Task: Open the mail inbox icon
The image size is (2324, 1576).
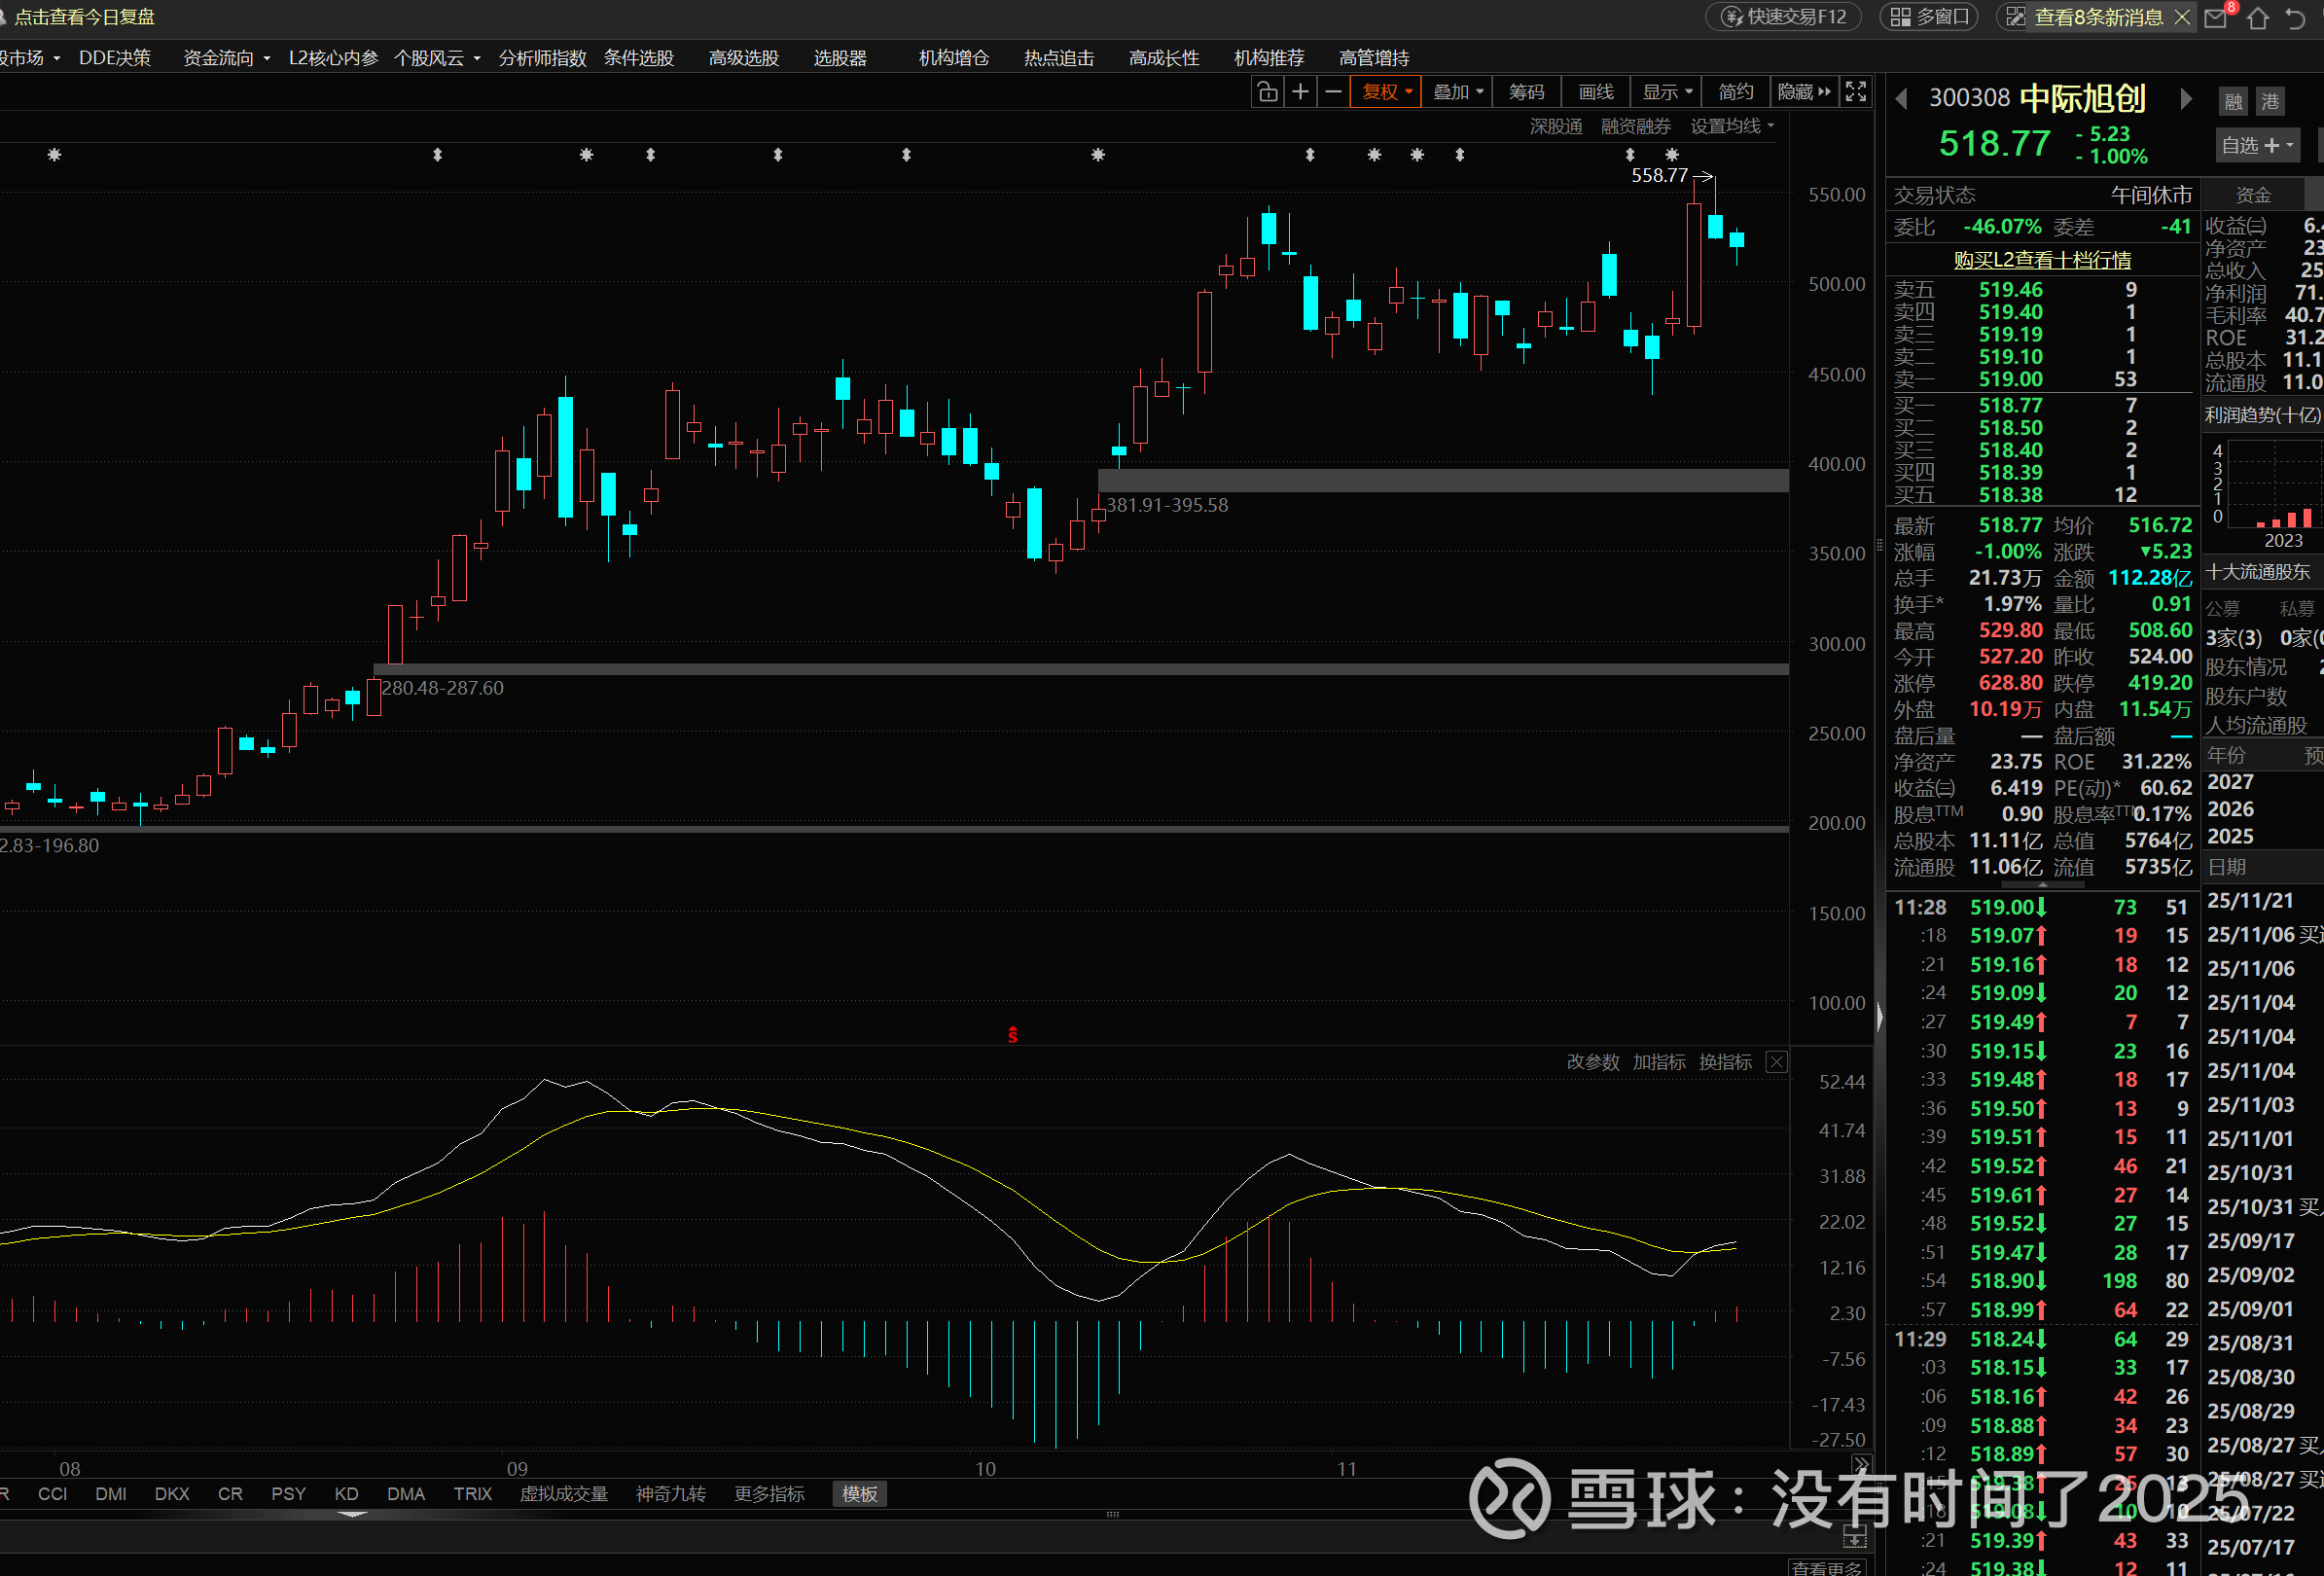Action: click(x=2217, y=18)
